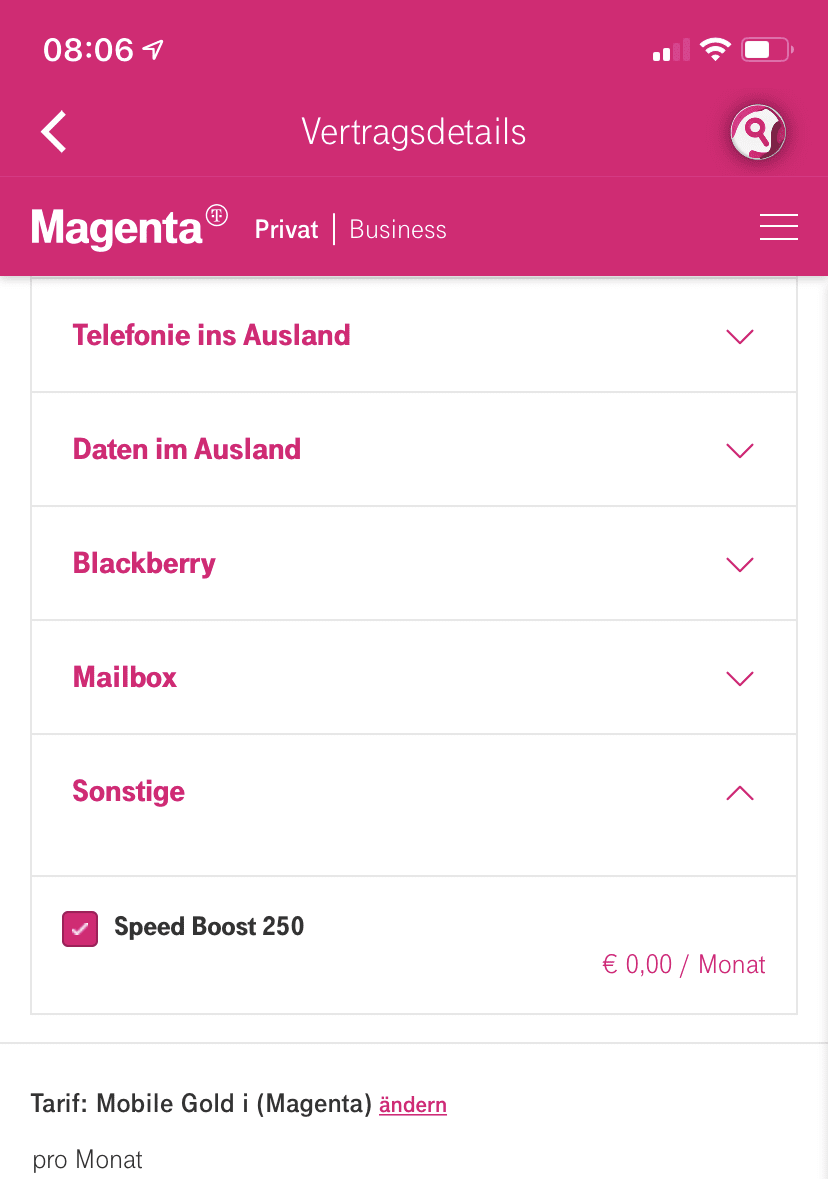Viewport: 828px width, 1179px height.
Task: Tap the Speed Boost 250 label
Action: coord(209,927)
